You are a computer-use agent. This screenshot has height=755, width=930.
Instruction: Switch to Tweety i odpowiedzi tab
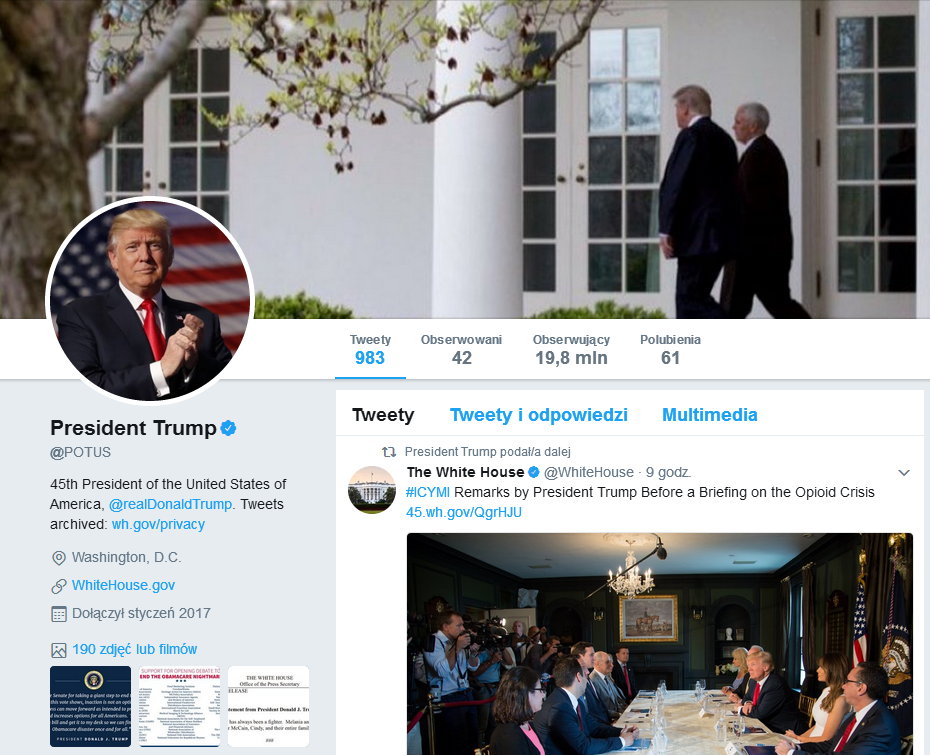[x=539, y=415]
